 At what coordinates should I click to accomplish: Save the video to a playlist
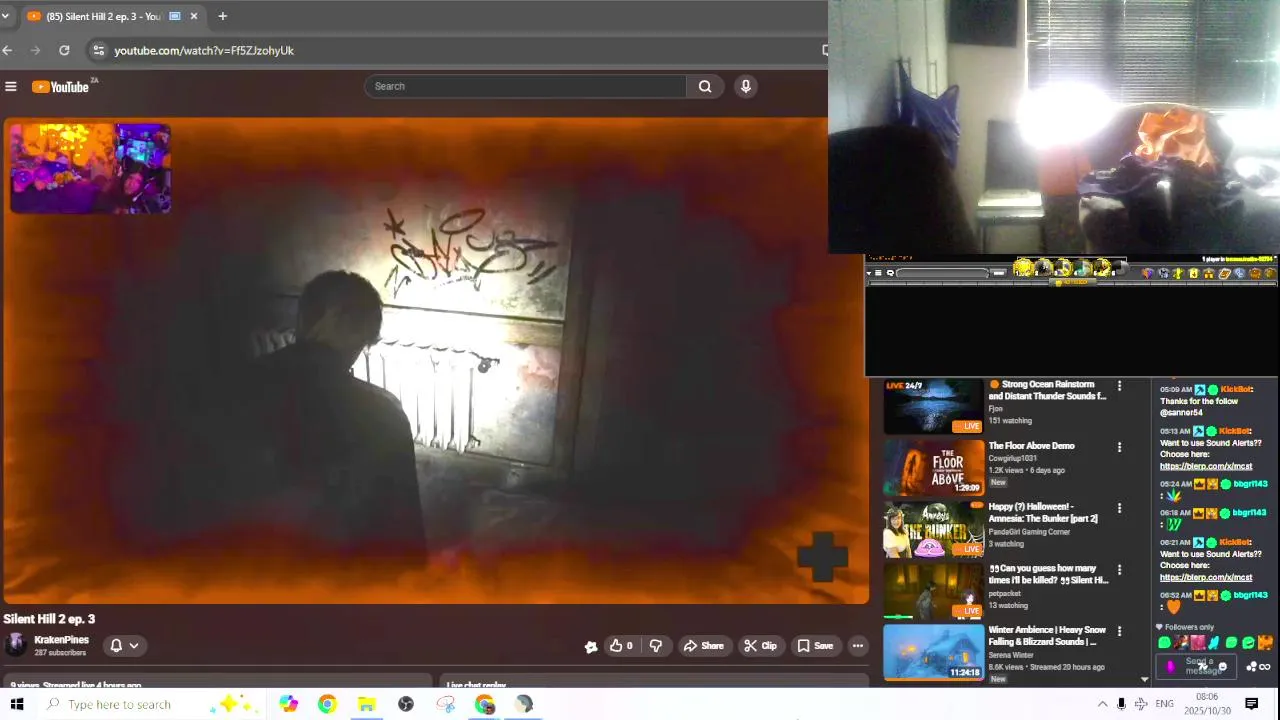click(x=814, y=646)
